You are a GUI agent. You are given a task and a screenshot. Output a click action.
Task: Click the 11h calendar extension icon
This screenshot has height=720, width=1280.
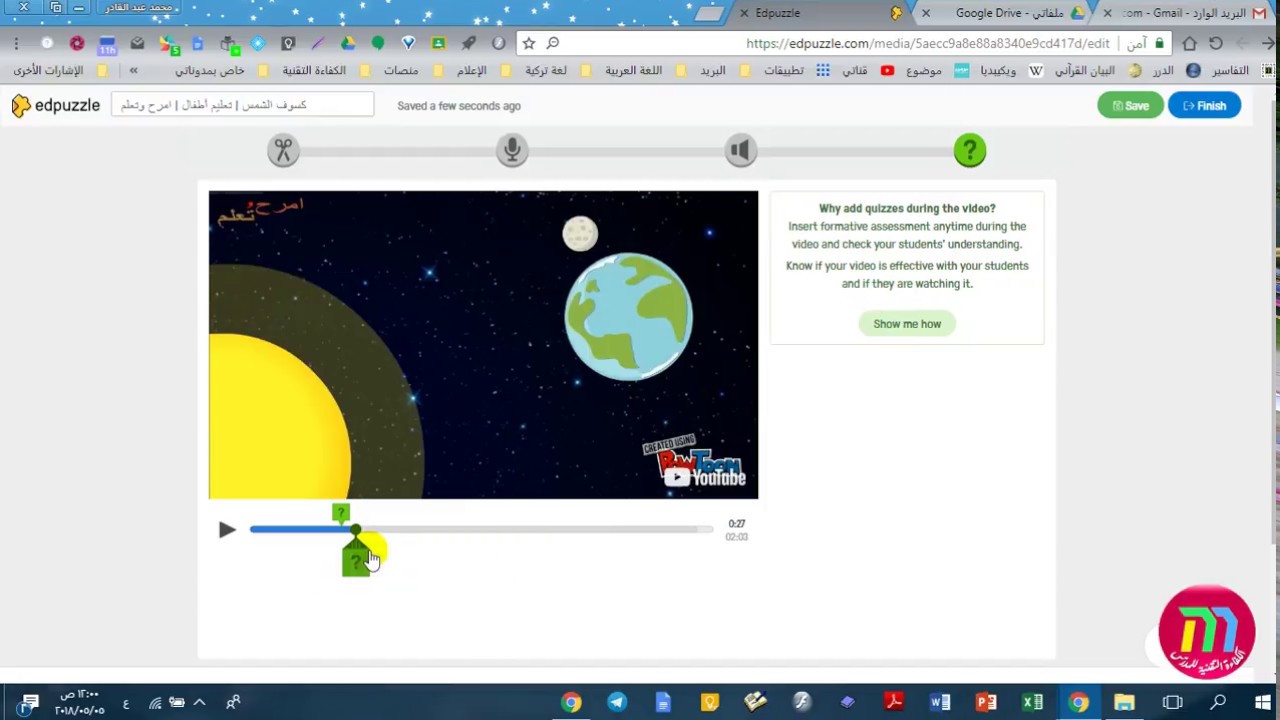[107, 44]
